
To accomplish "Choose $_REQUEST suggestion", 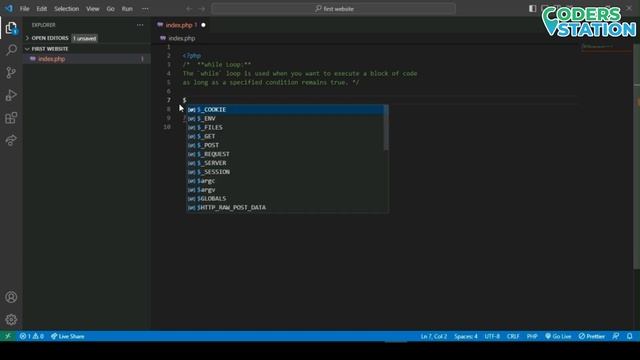I will tap(285, 154).
